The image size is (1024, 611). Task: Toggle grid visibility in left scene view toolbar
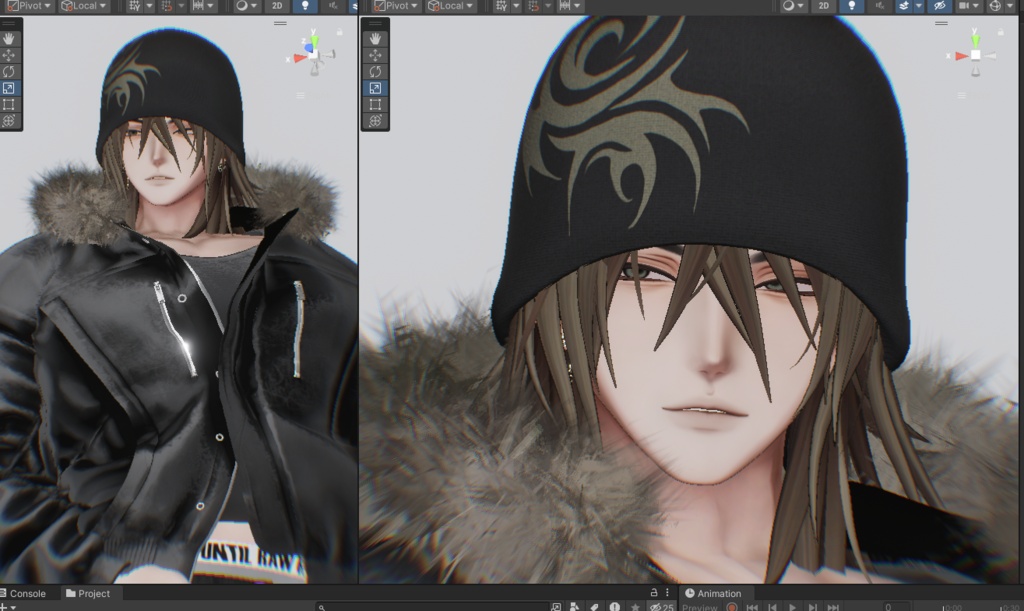pyautogui.click(x=135, y=6)
